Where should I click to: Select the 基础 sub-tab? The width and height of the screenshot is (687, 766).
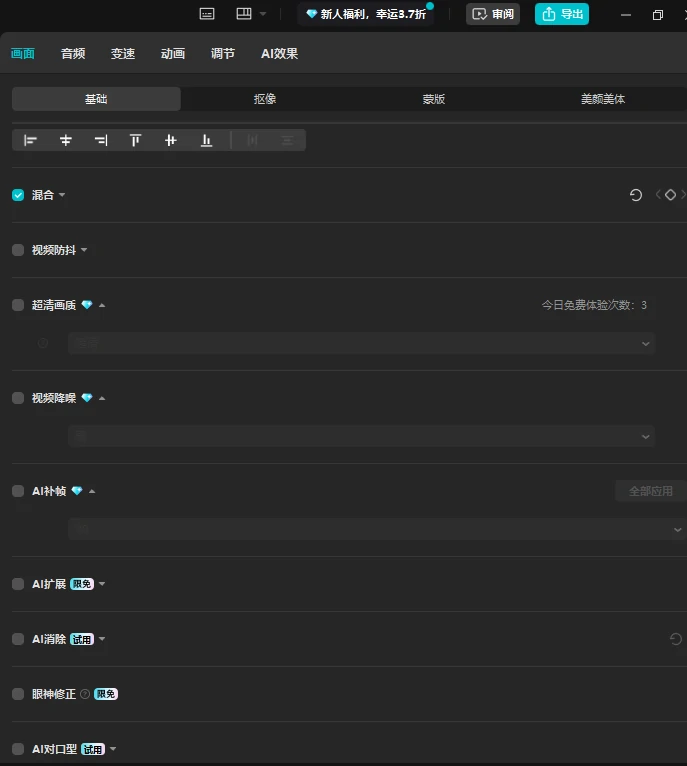(x=96, y=99)
